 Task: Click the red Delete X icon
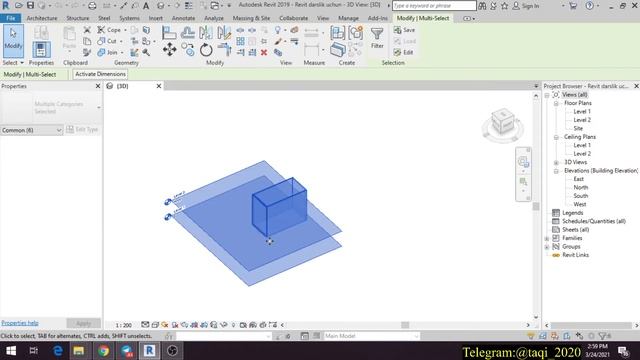[264, 52]
